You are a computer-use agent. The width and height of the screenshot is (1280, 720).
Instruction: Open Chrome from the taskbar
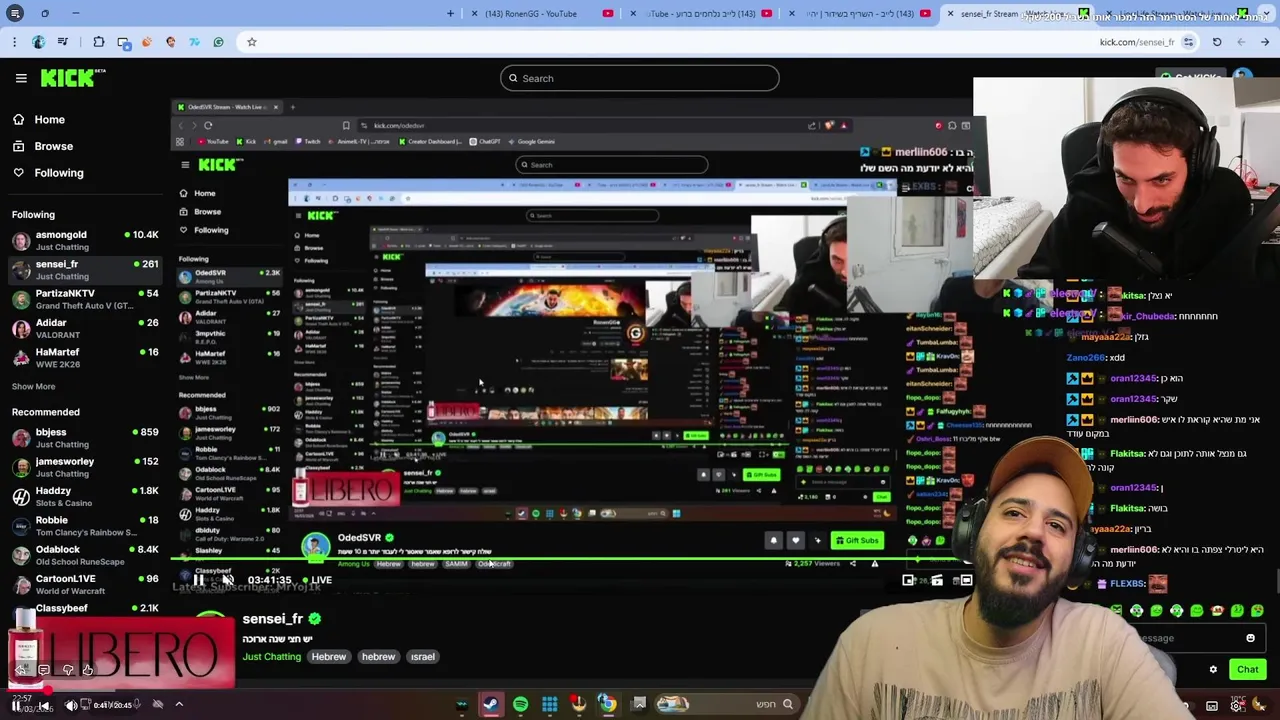coord(607,704)
